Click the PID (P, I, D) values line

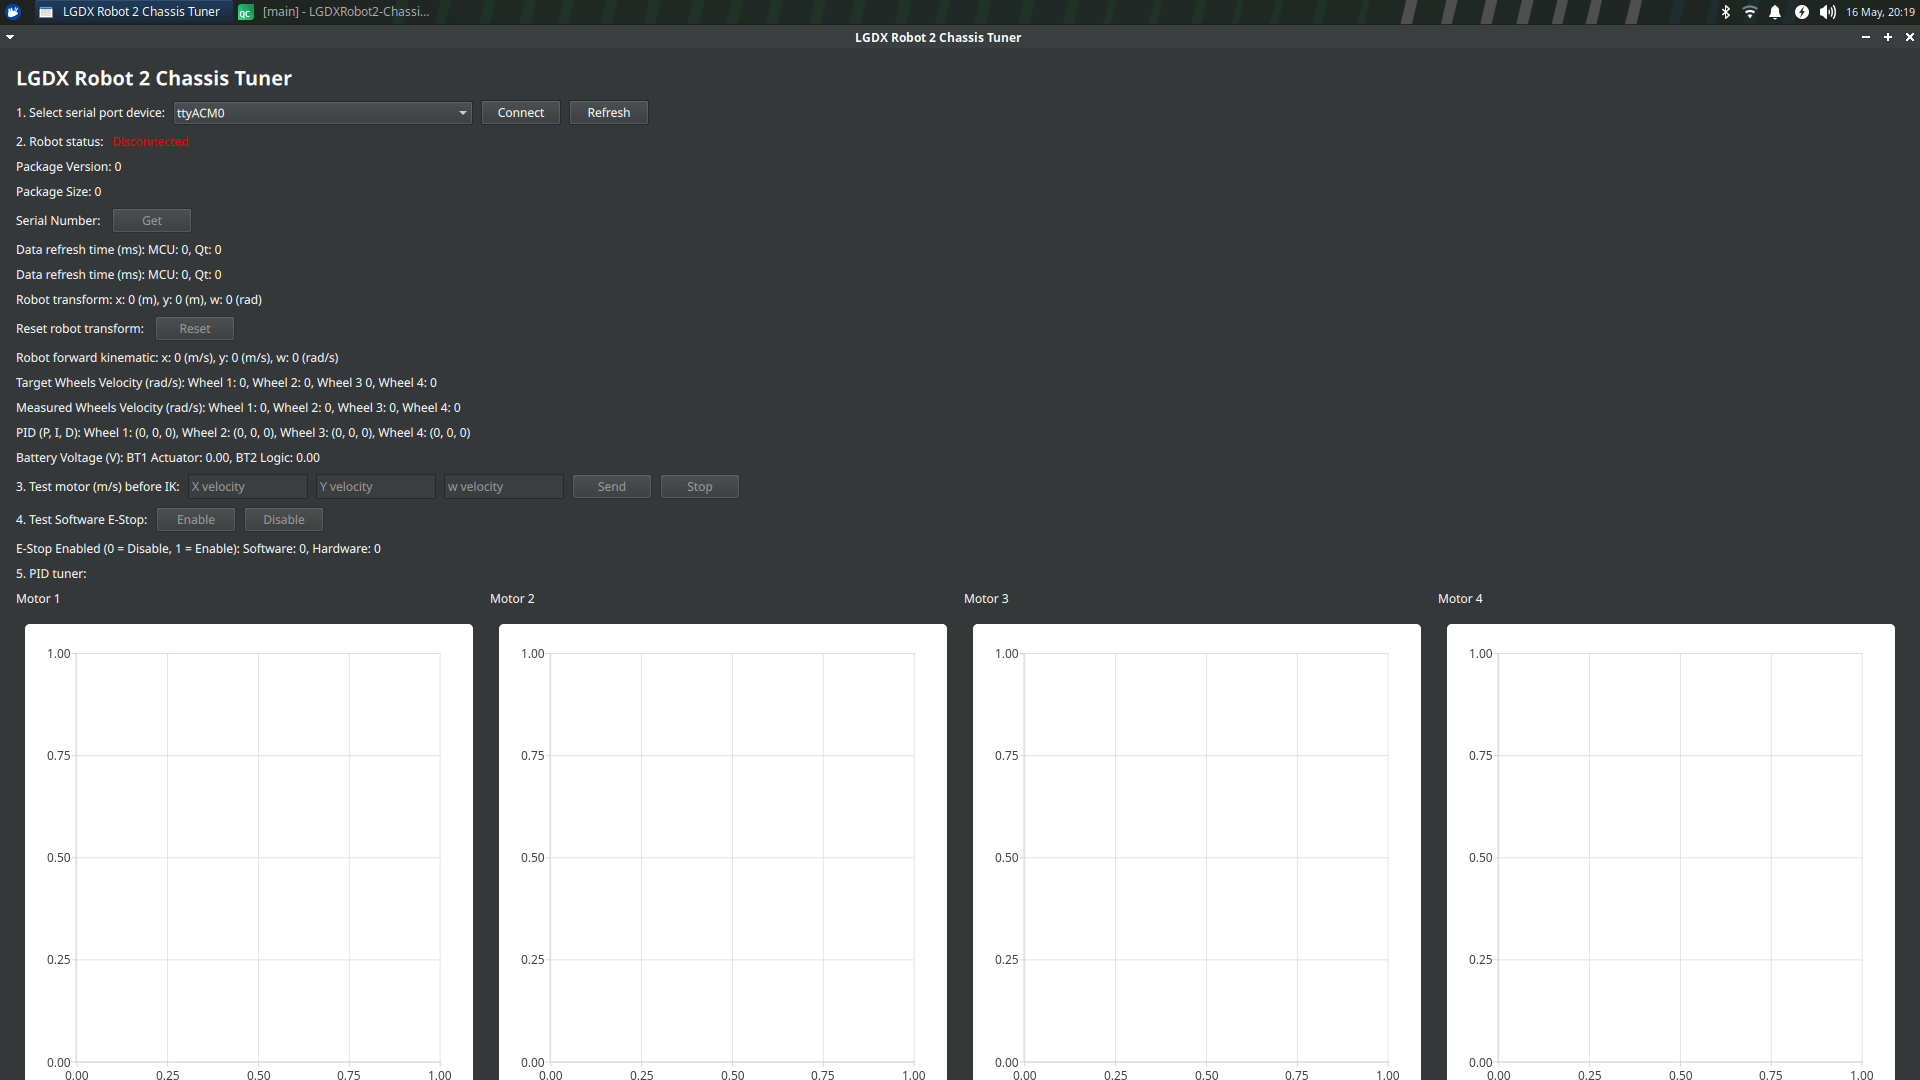pyautogui.click(x=243, y=433)
